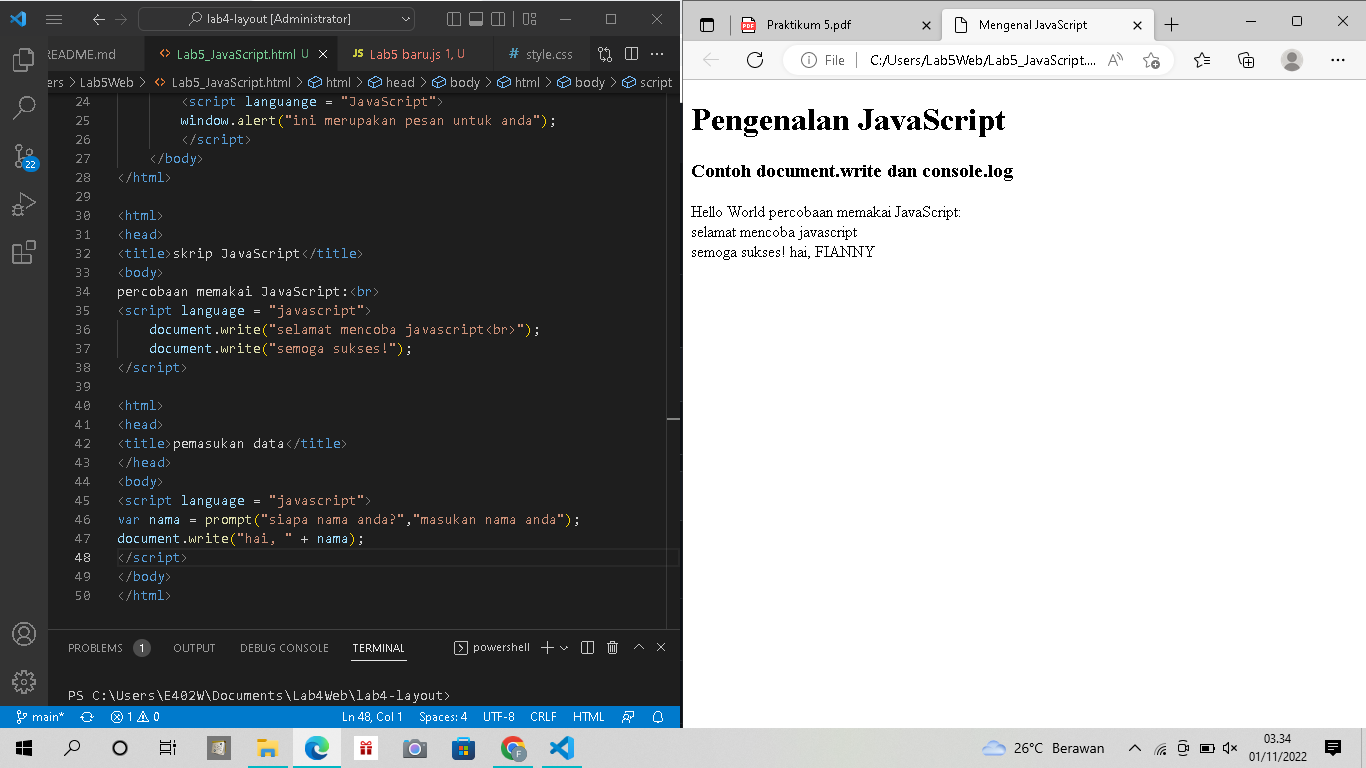1366x768 pixels.
Task: Add the JavaScript page to Edge favorites
Action: point(1152,60)
